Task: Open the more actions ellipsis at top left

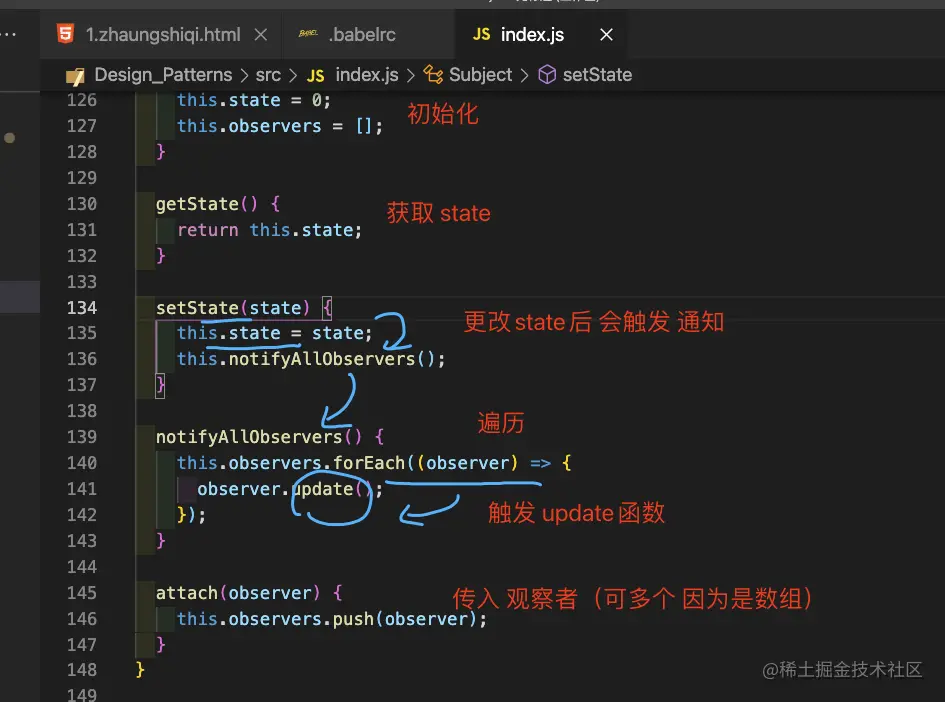Action: [8, 34]
